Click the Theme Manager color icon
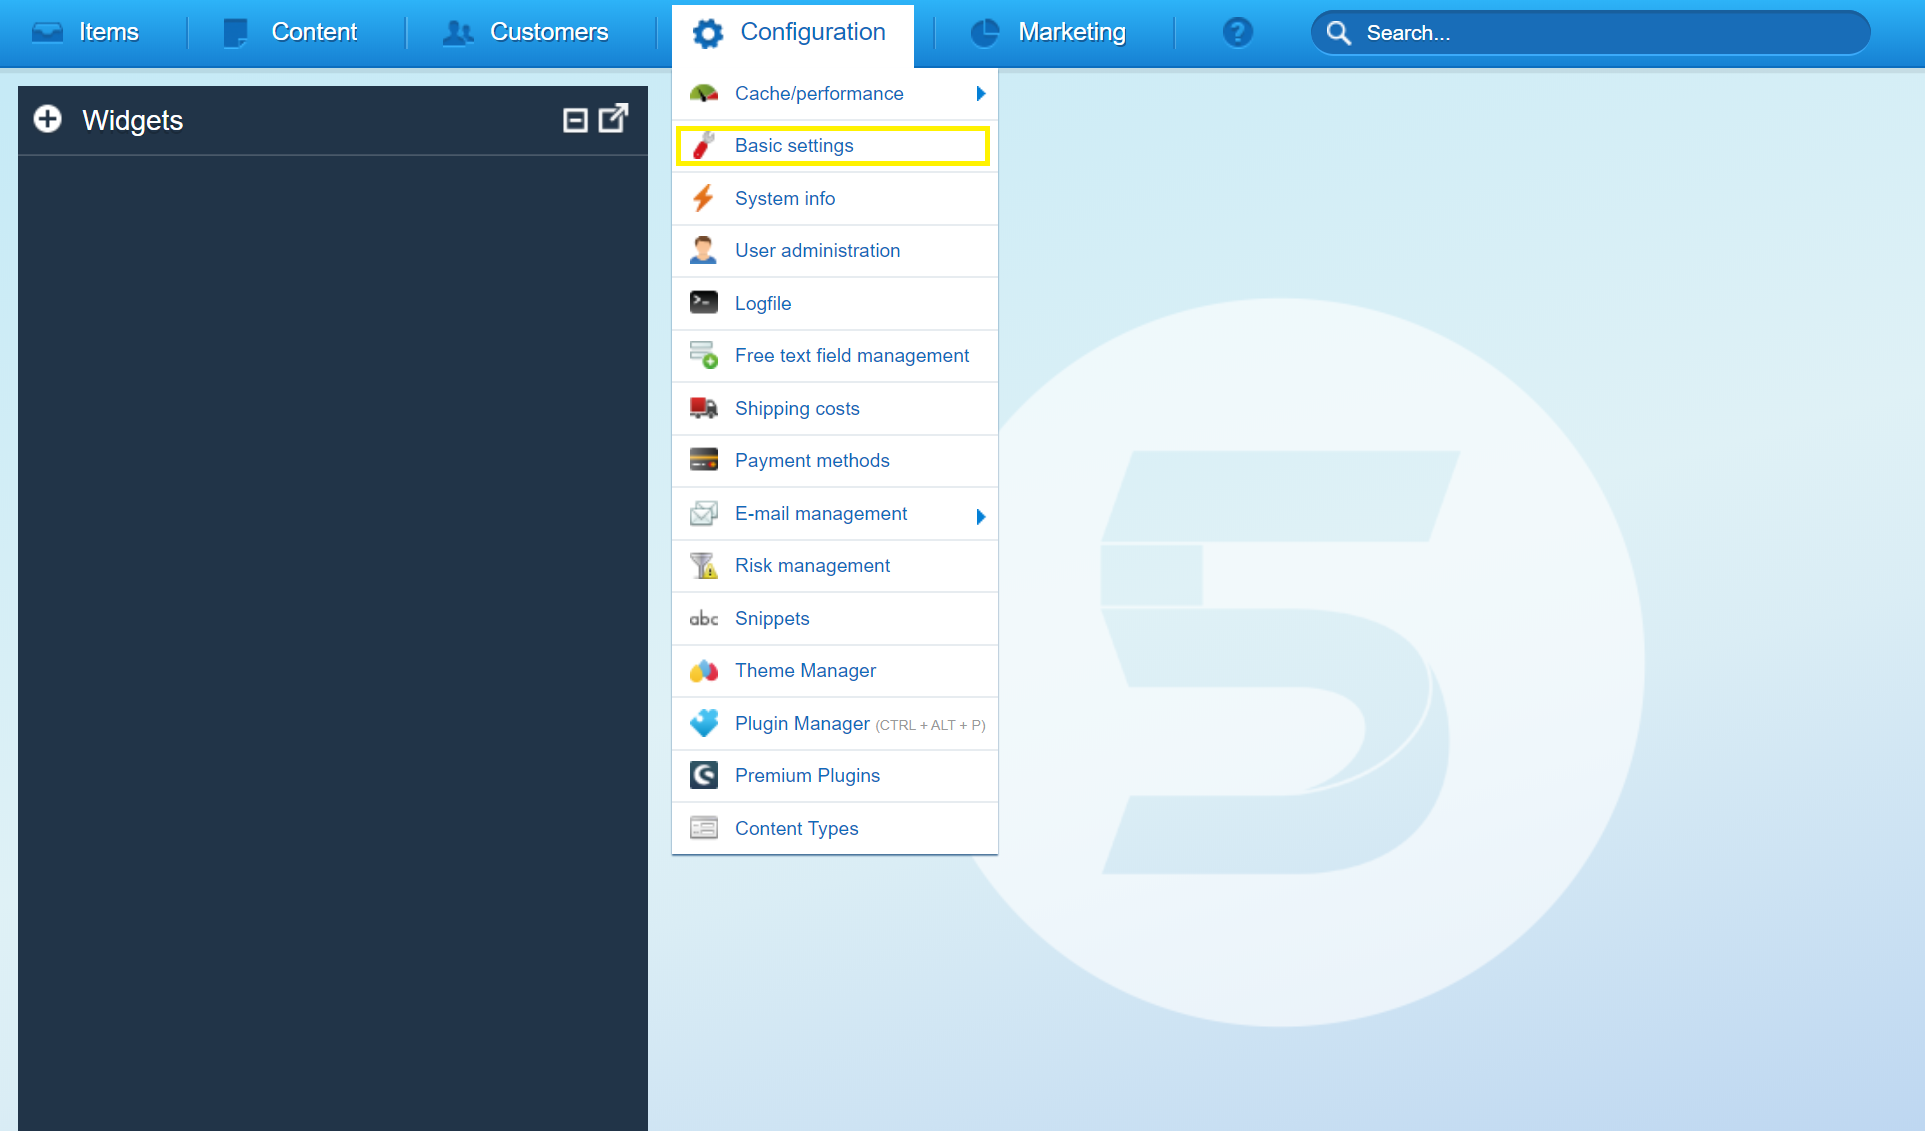 [x=704, y=670]
